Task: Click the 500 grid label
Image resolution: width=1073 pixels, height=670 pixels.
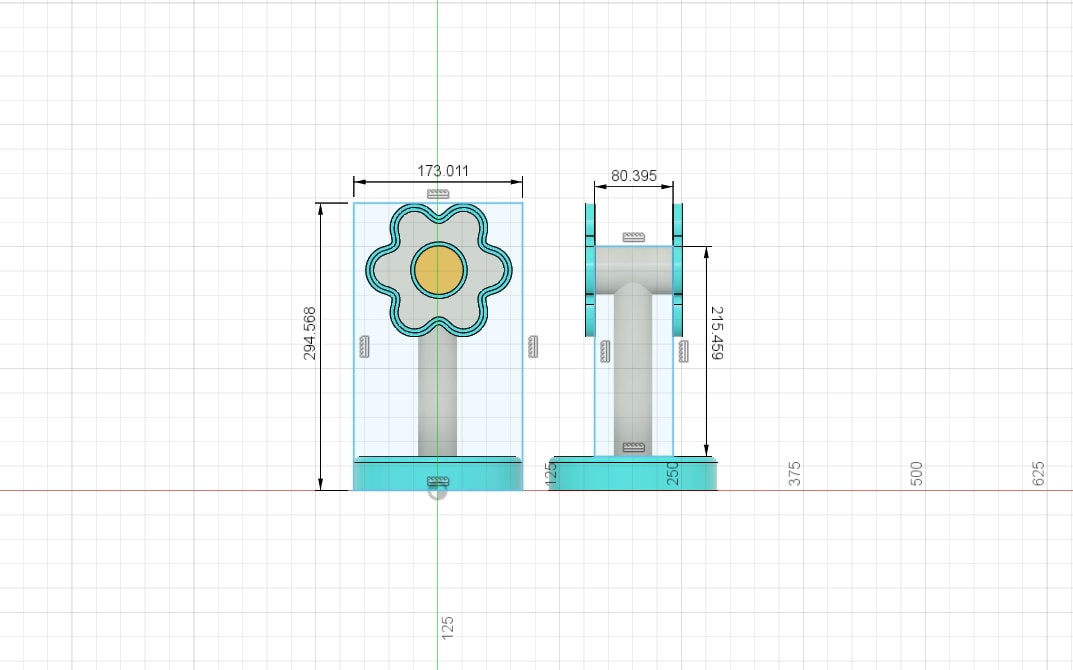Action: coord(916,474)
